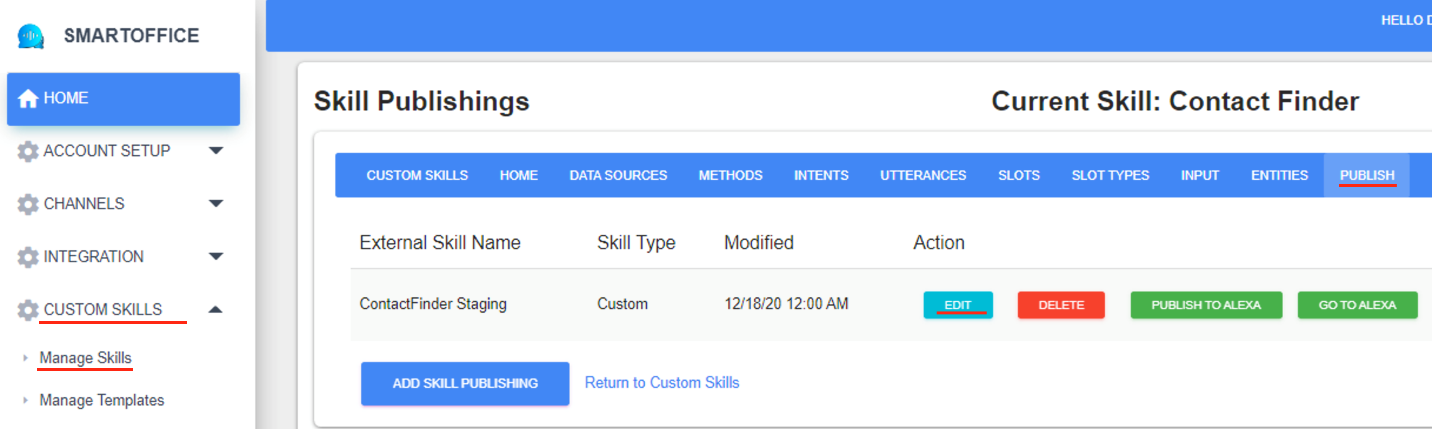
Task: Click the Integration gear icon
Action: pyautogui.click(x=28, y=257)
